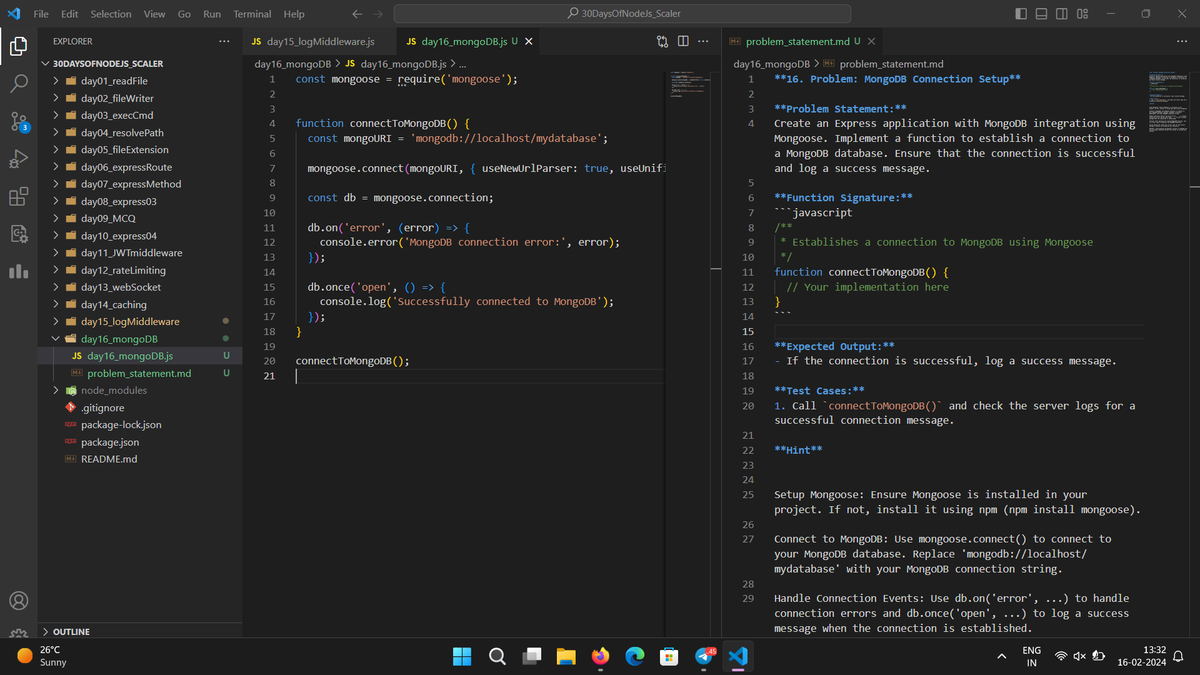Open problem_statement.md in explorer tree
Viewport: 1200px width, 675px height.
[140, 373]
